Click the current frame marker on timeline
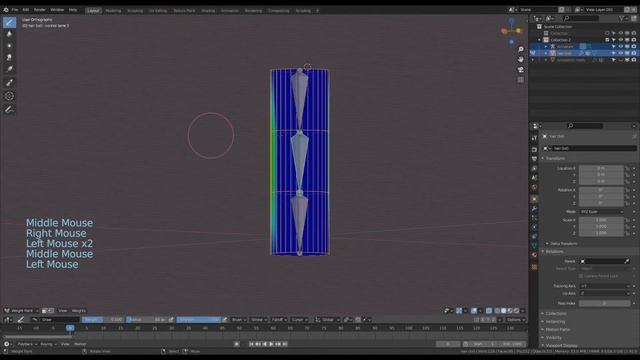Viewport: 640px width, 360px height. click(70, 328)
